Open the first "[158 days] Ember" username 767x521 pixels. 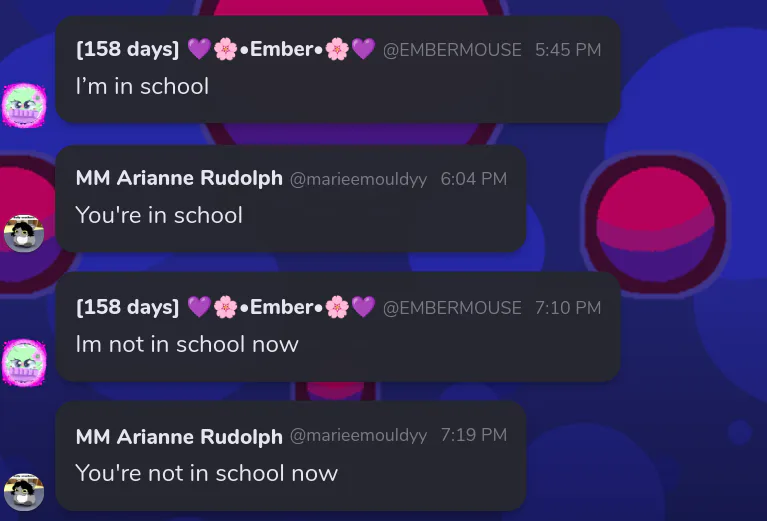[226, 49]
